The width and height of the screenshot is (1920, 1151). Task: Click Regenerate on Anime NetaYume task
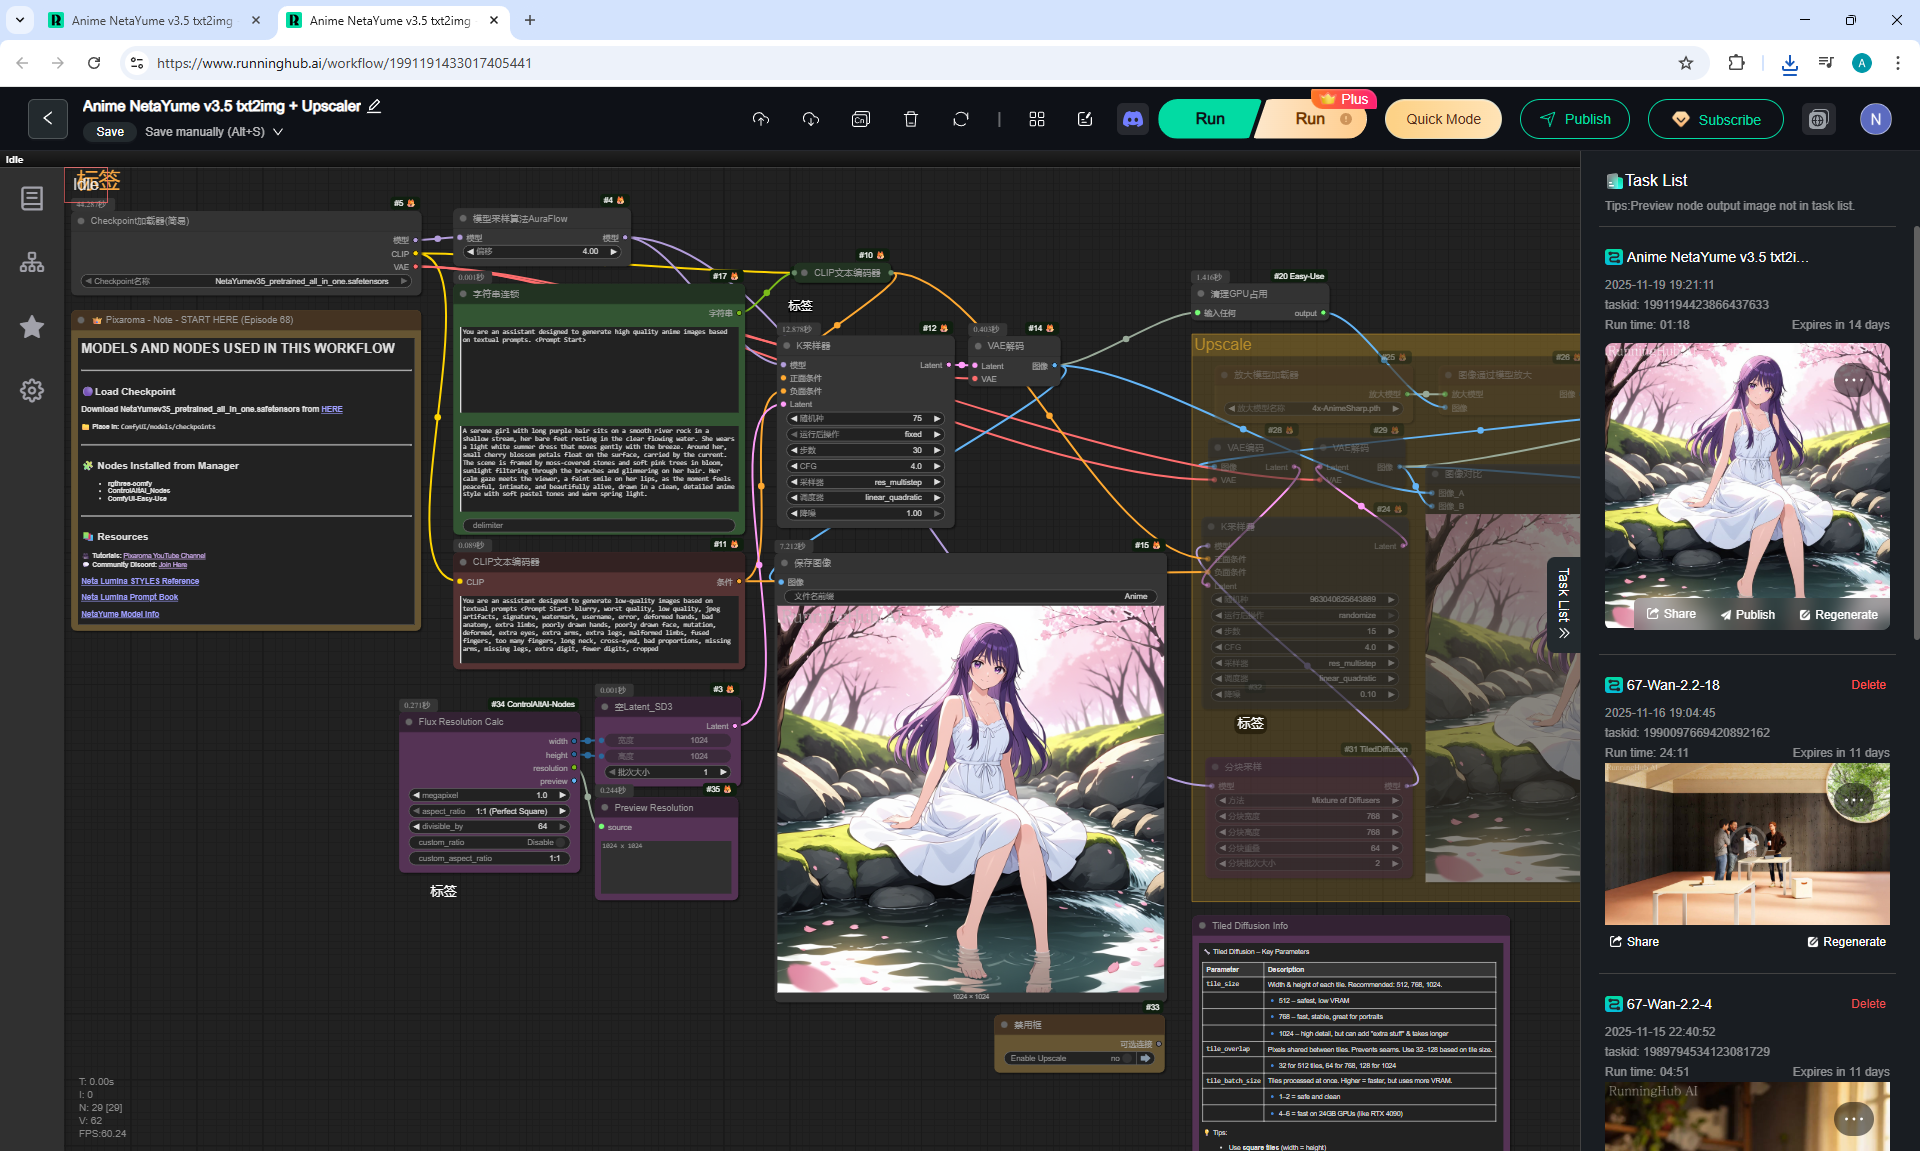[x=1838, y=615]
